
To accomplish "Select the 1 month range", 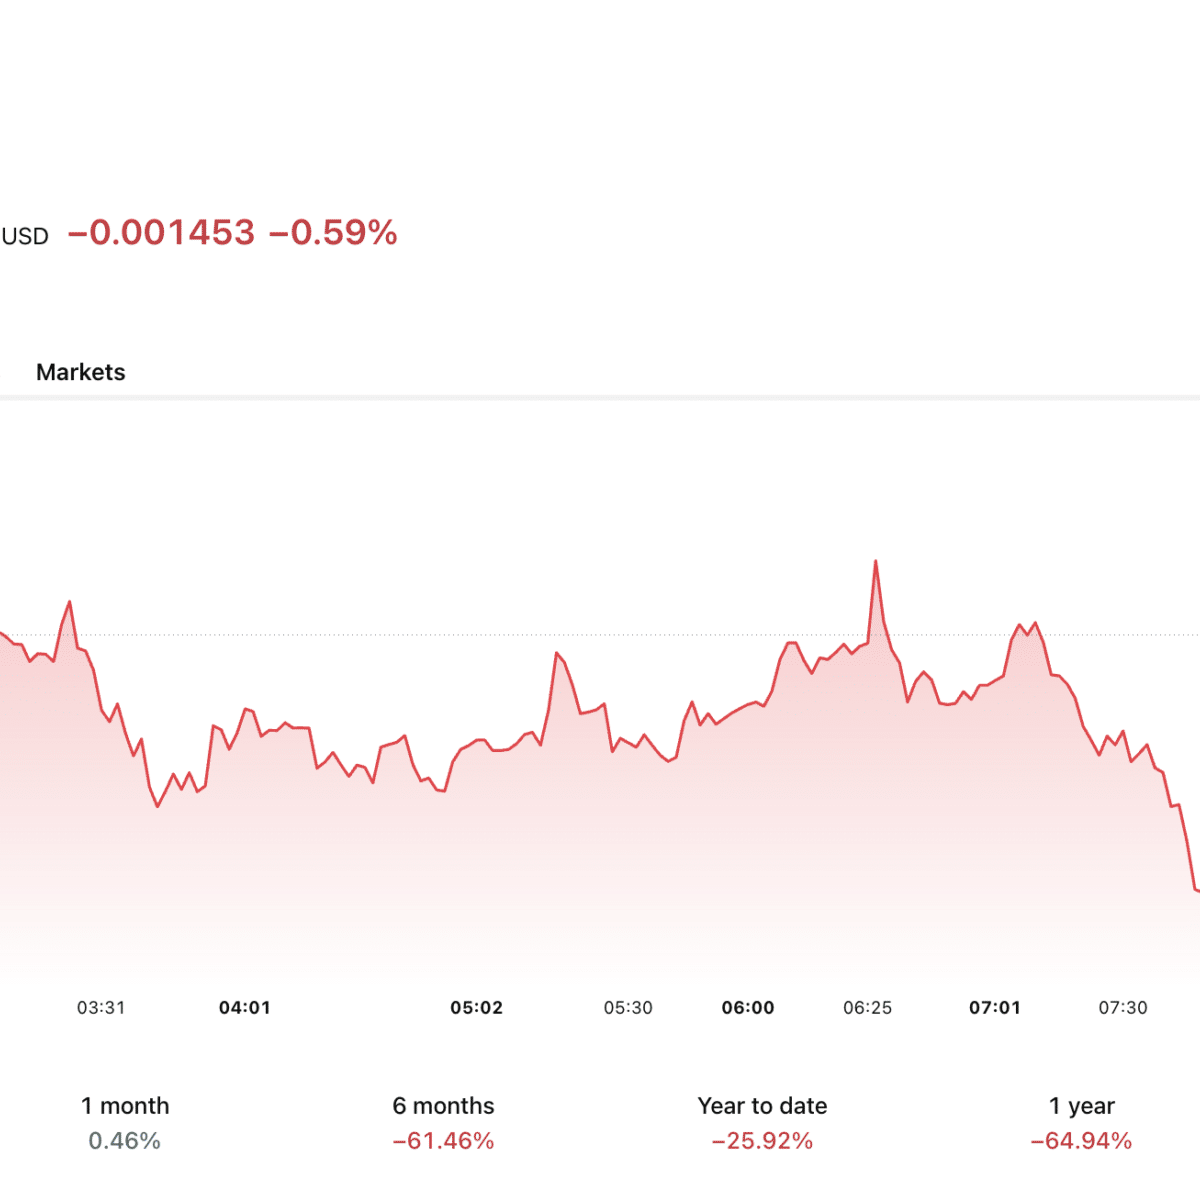I will pyautogui.click(x=125, y=1106).
